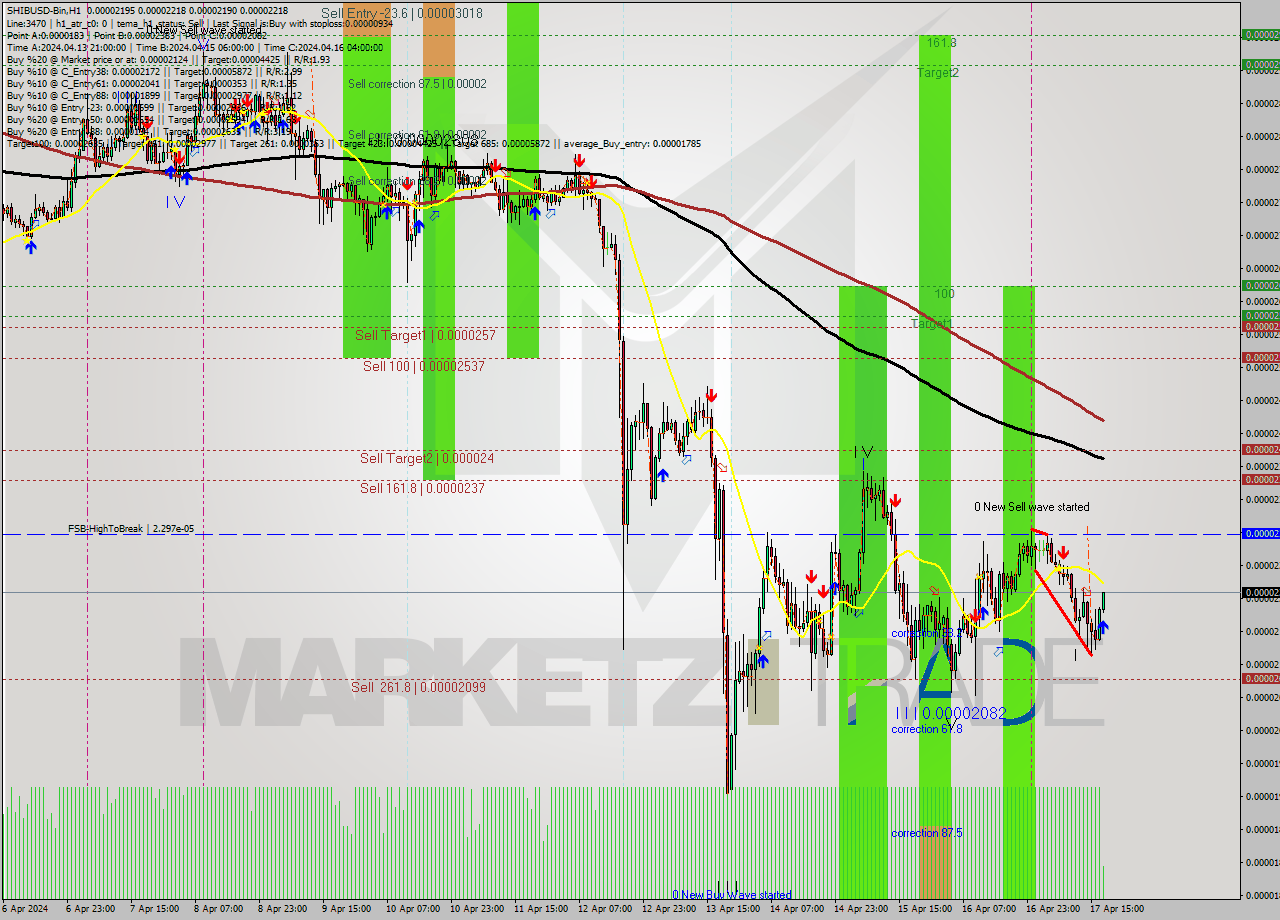
Task: Click the '0 New Buy Wave started' label
Action: [732, 895]
